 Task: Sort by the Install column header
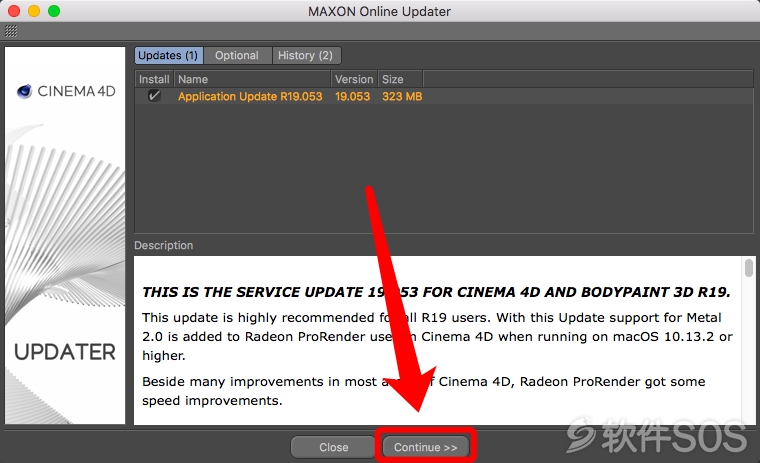(x=154, y=79)
